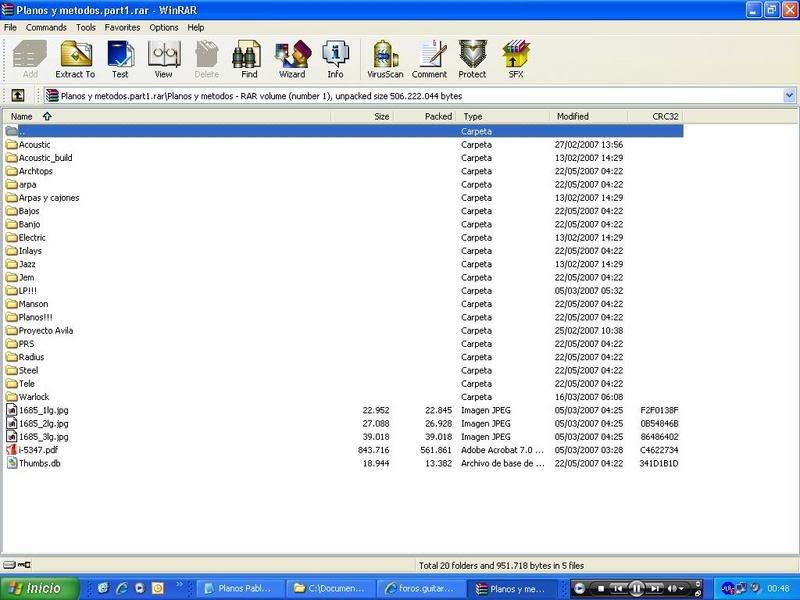This screenshot has width=800, height=600.
Task: Select the parent folder '..' row
Action: 344,131
